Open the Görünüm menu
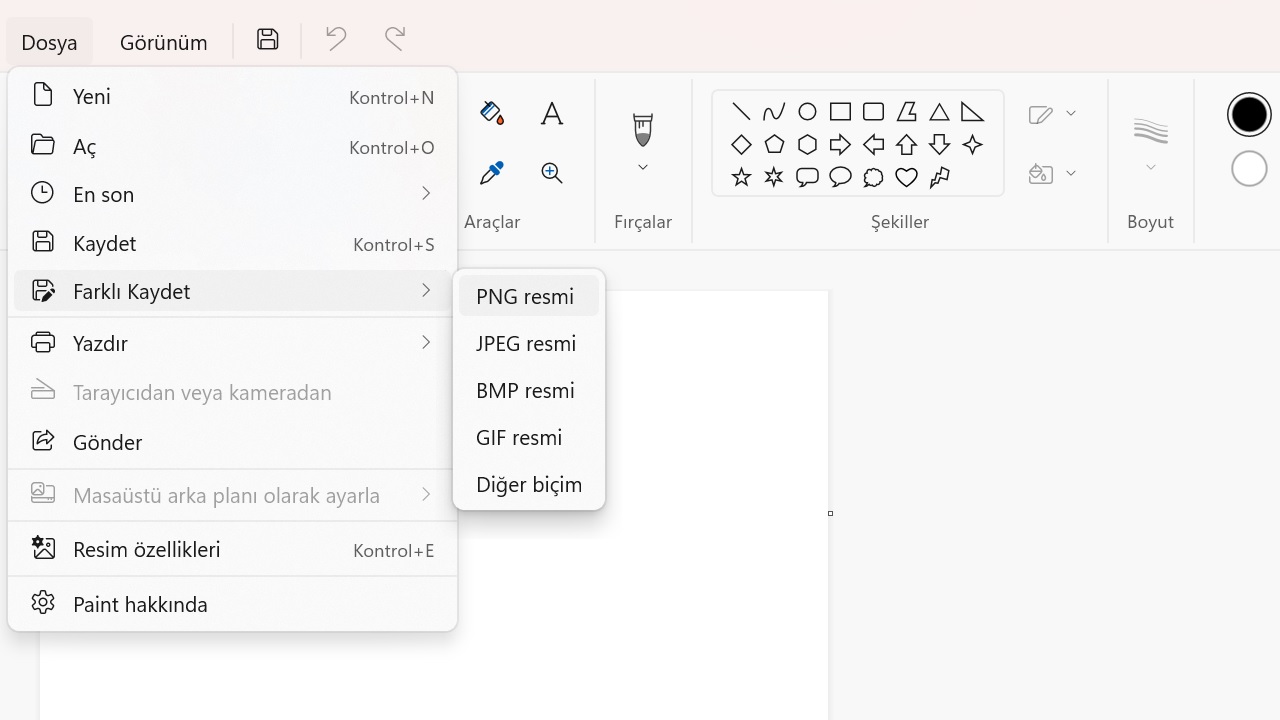The width and height of the screenshot is (1280, 720). [163, 42]
